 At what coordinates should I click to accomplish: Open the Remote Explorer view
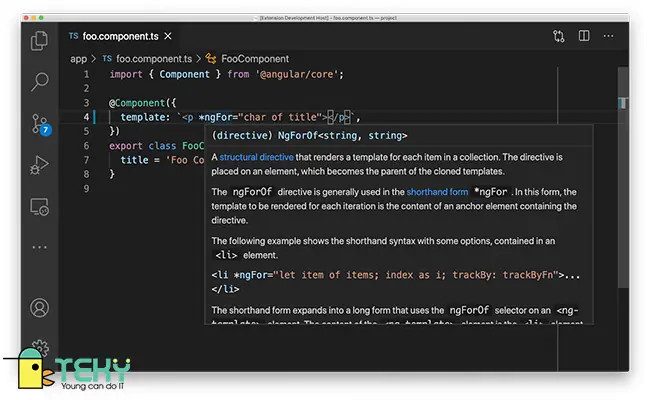coord(39,206)
